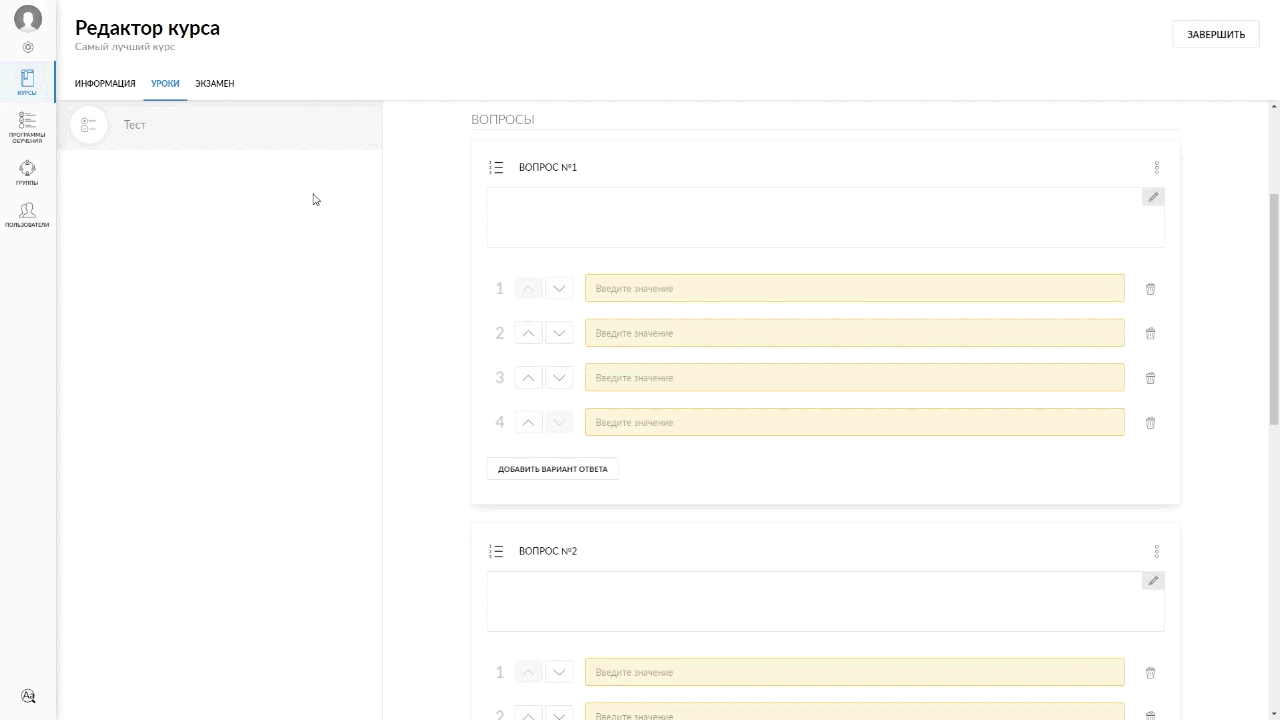Go to the Курсы section in sidebar
1280x720 pixels.
click(x=27, y=82)
